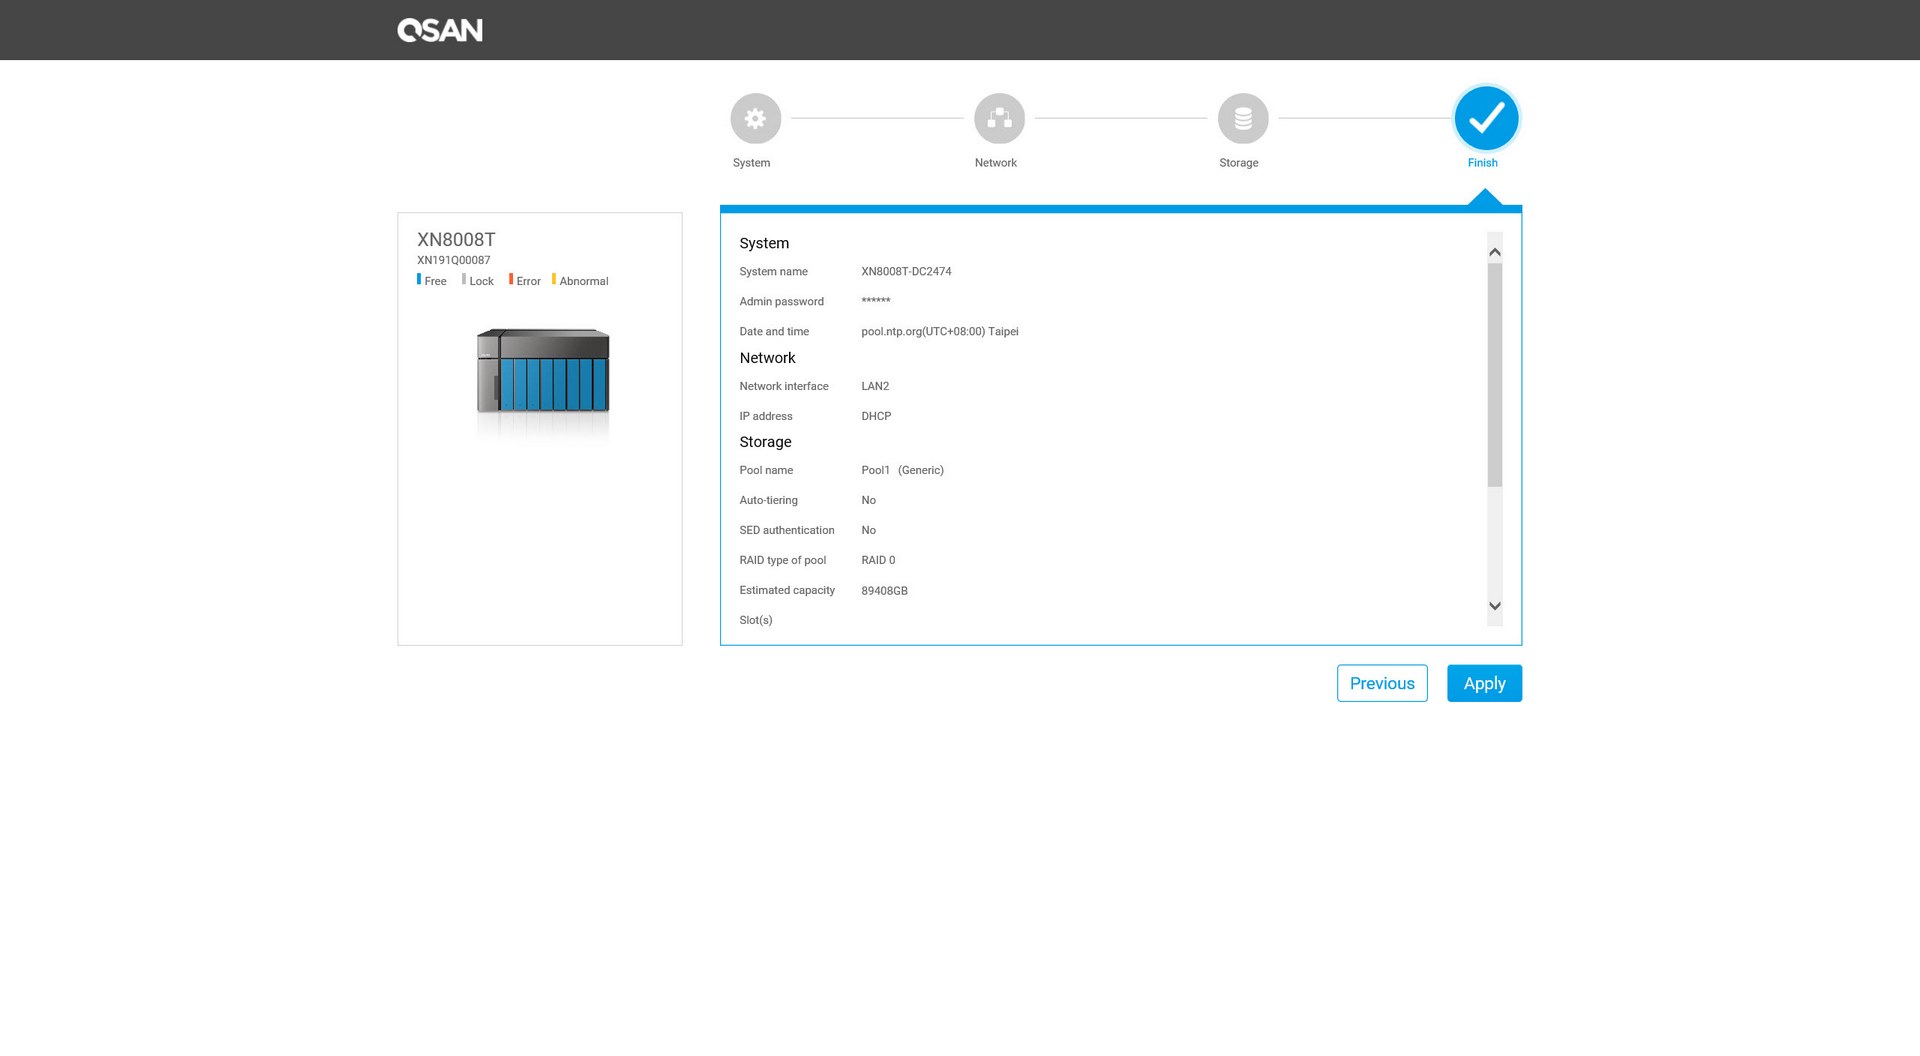
Task: Click the LAN2 network interface value
Action: click(x=875, y=386)
